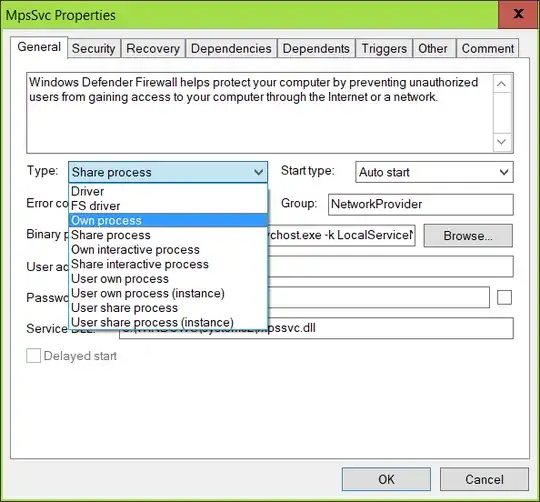This screenshot has width=540, height=502.
Task: Close the MpsSvc Properties window
Action: tap(518, 14)
